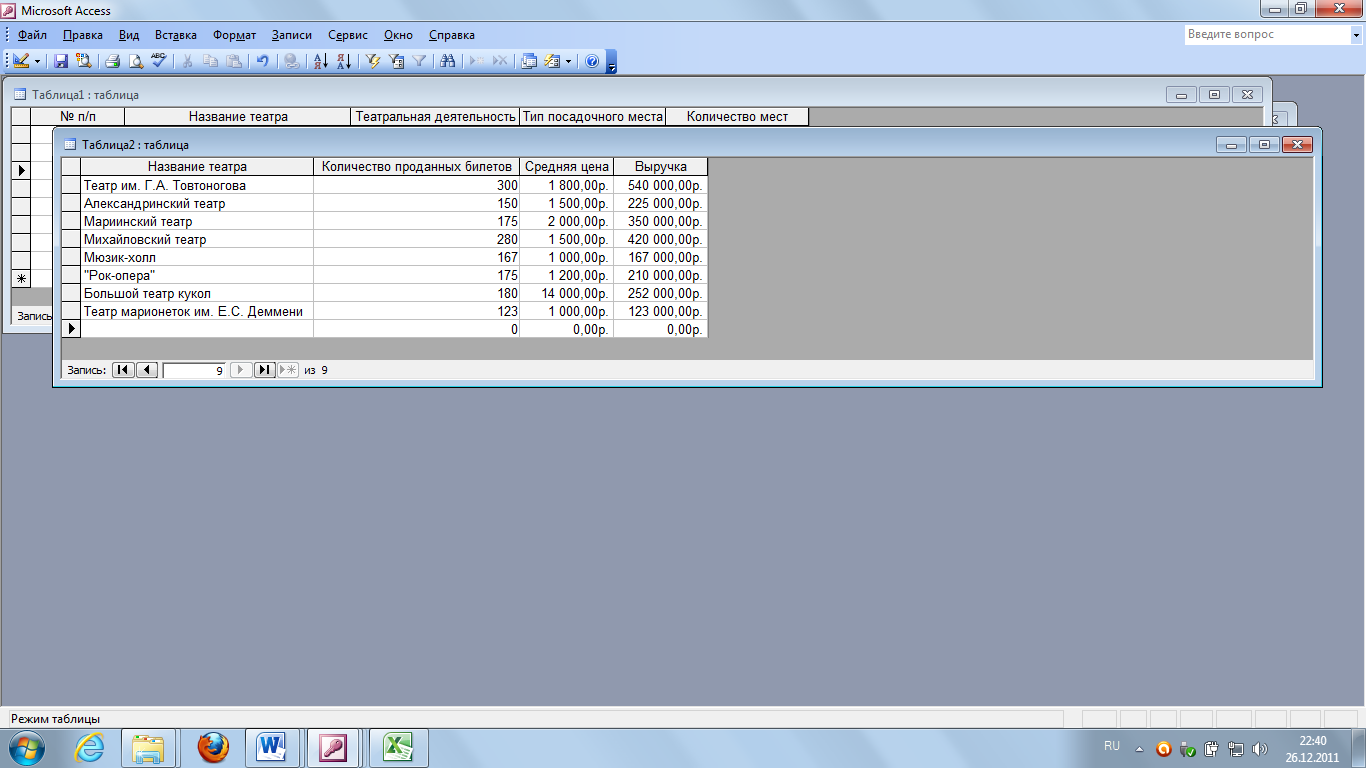Open the Записи menu
The width and height of the screenshot is (1366, 768).
292,35
